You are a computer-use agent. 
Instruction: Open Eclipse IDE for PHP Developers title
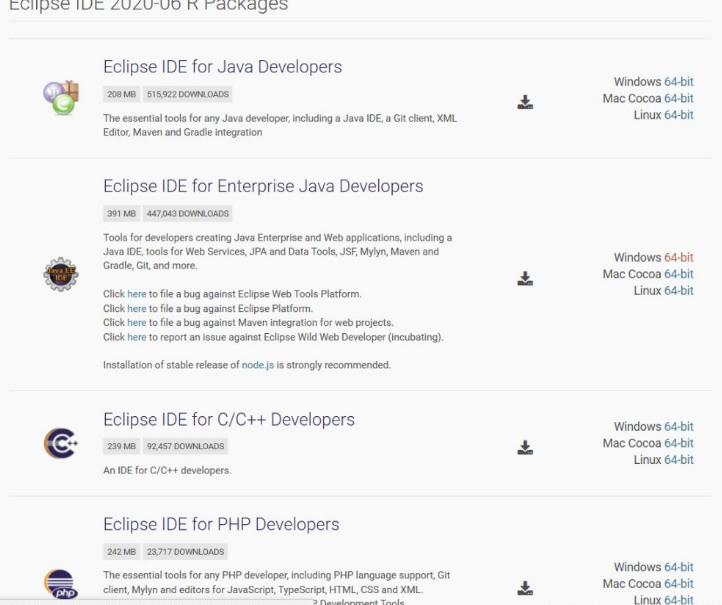(221, 524)
